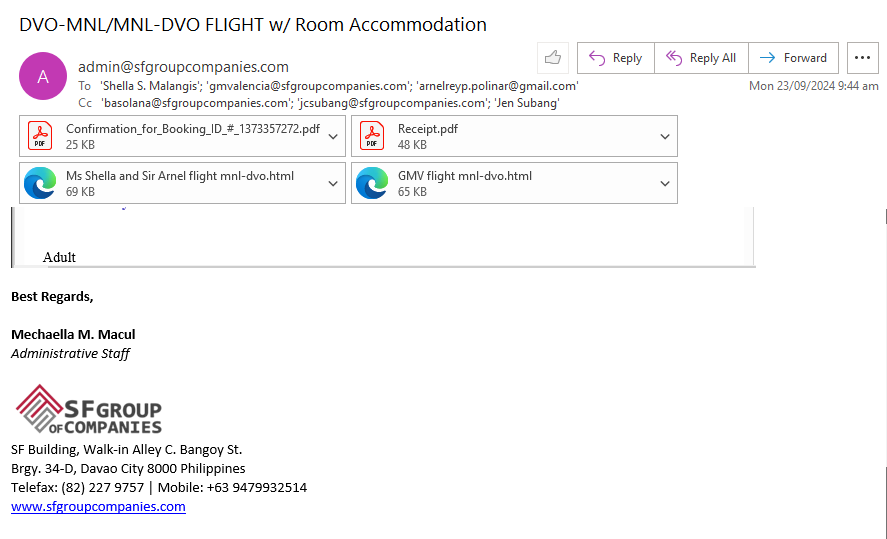Click the sender avatar with letter A
The height and width of the screenshot is (539, 887).
pos(43,76)
